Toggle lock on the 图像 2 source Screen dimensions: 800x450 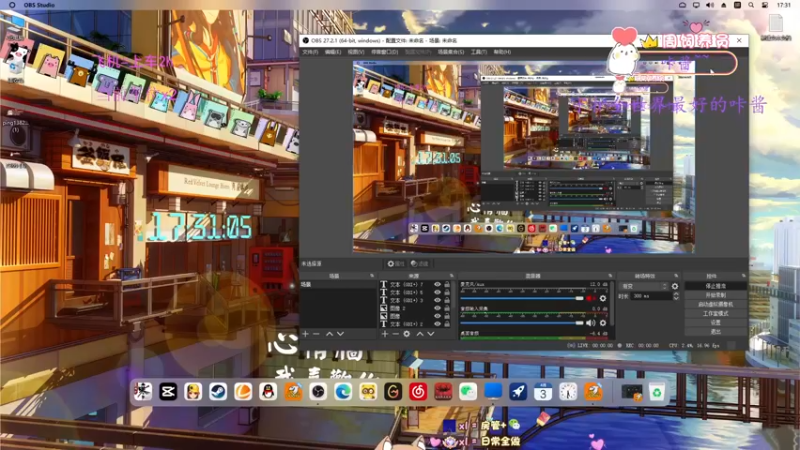(x=447, y=308)
